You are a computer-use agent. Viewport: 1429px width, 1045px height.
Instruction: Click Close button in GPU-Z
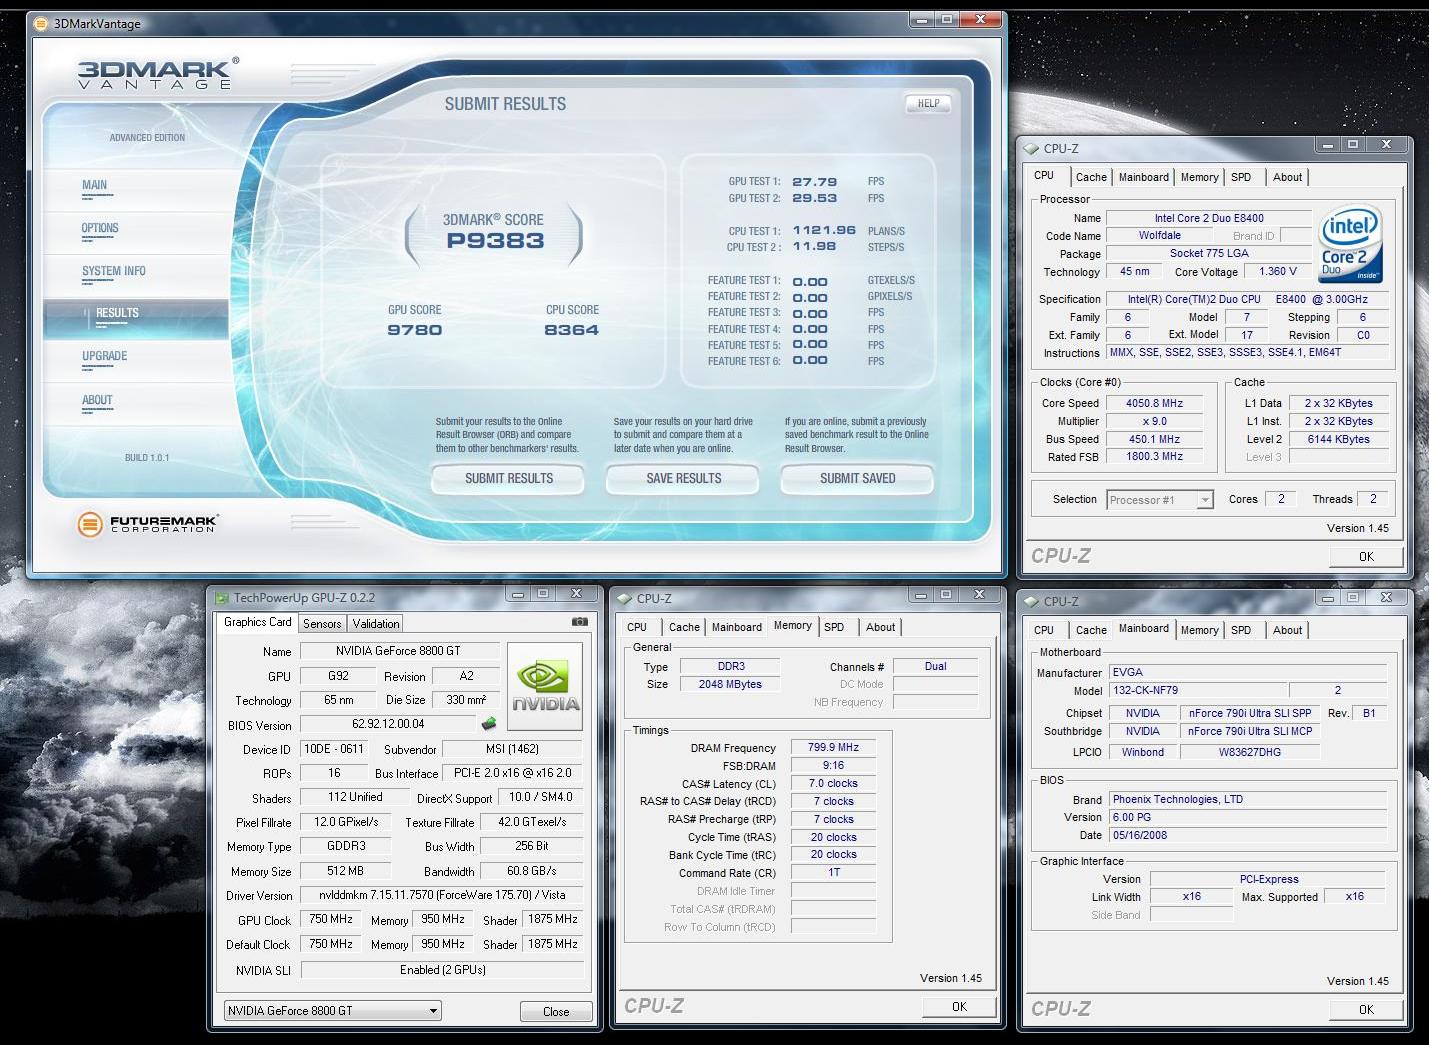click(x=556, y=1012)
